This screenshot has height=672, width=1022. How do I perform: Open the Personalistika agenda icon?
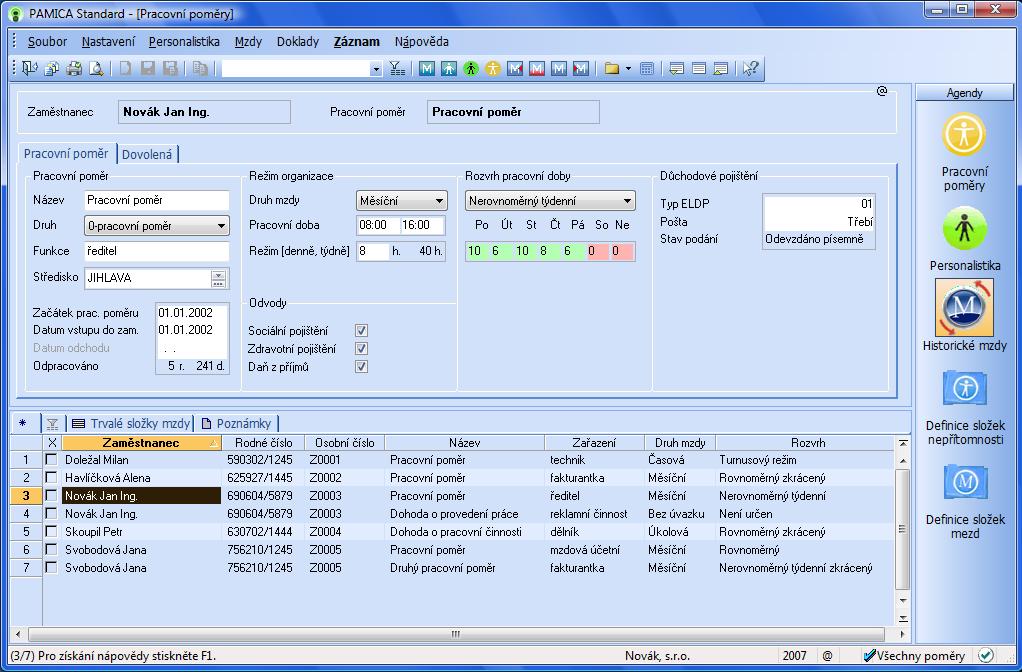964,229
